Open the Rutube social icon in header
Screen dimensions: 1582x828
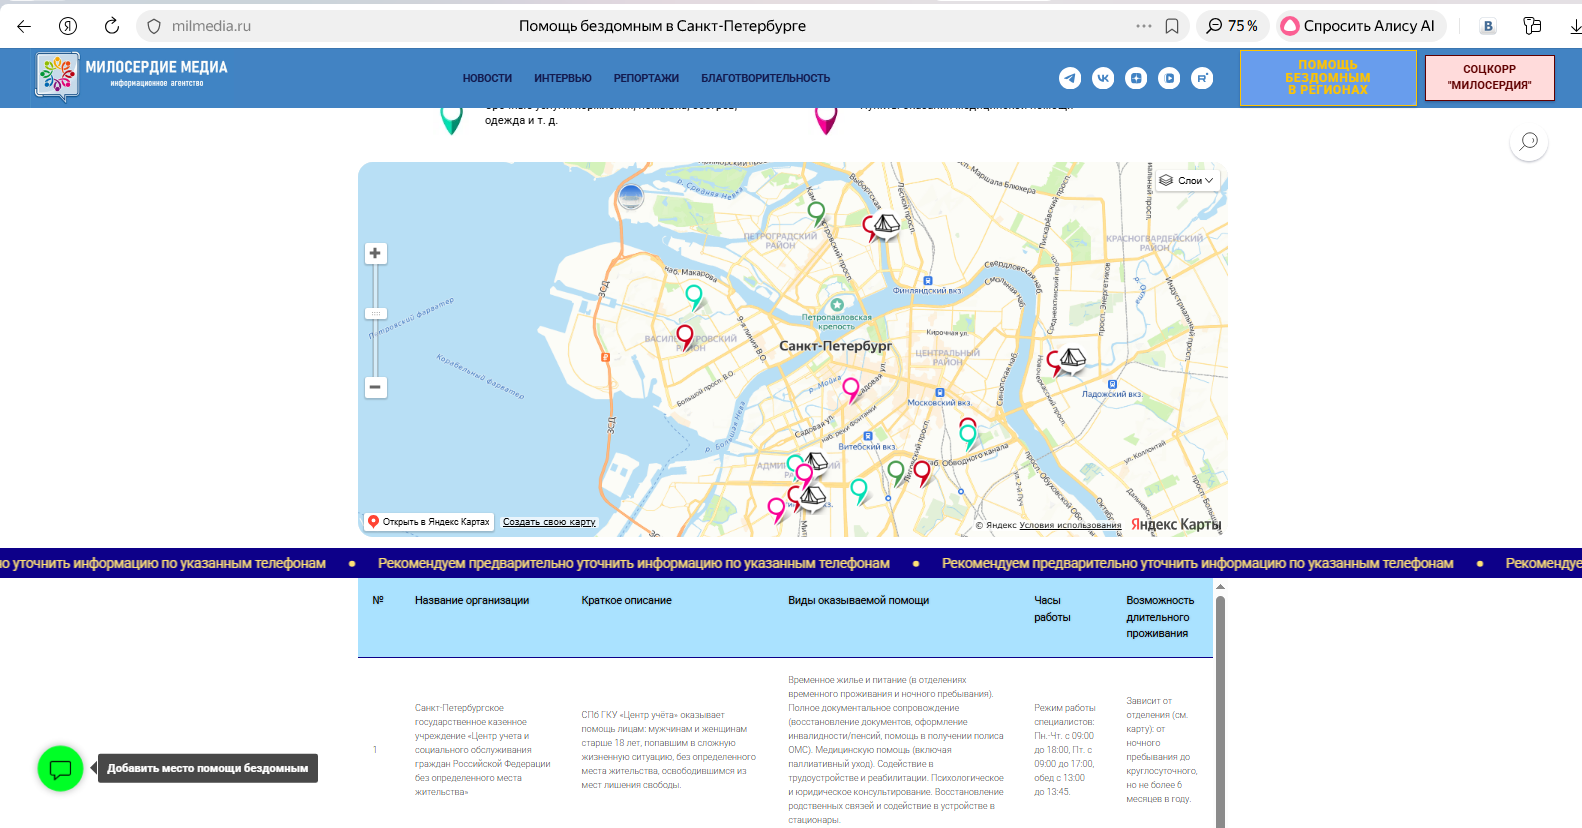[x=1202, y=78]
